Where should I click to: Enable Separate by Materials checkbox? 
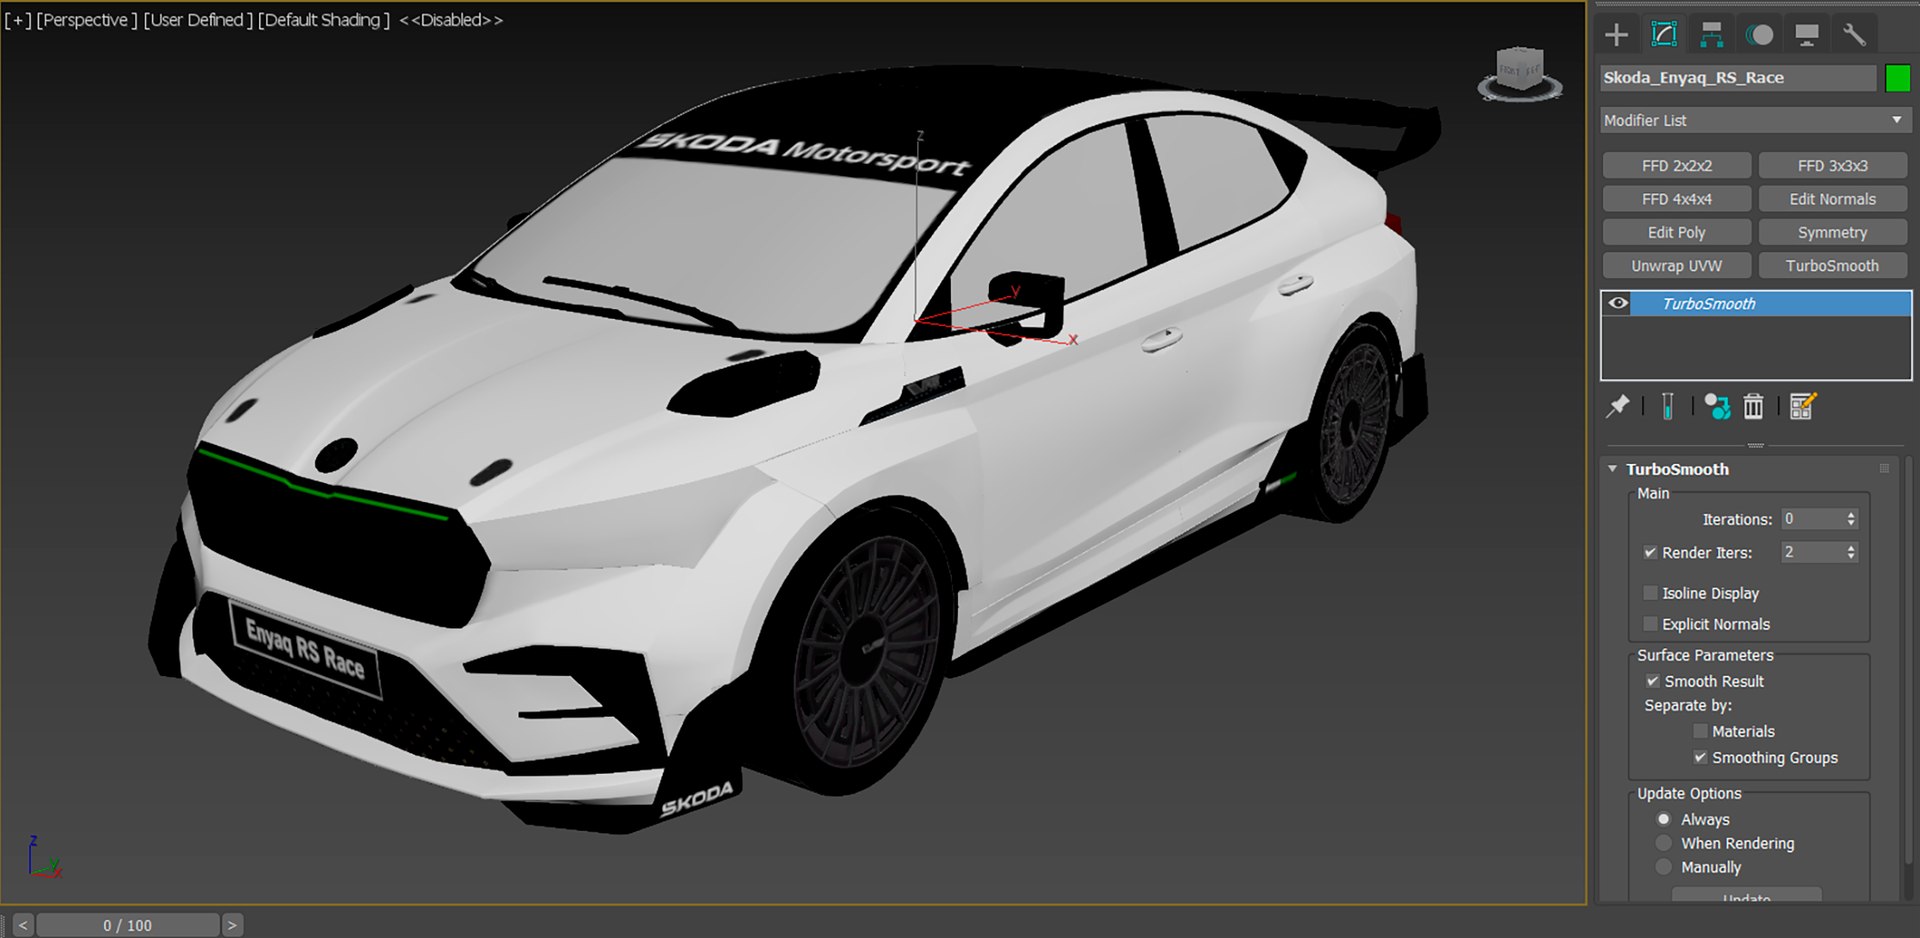1700,731
